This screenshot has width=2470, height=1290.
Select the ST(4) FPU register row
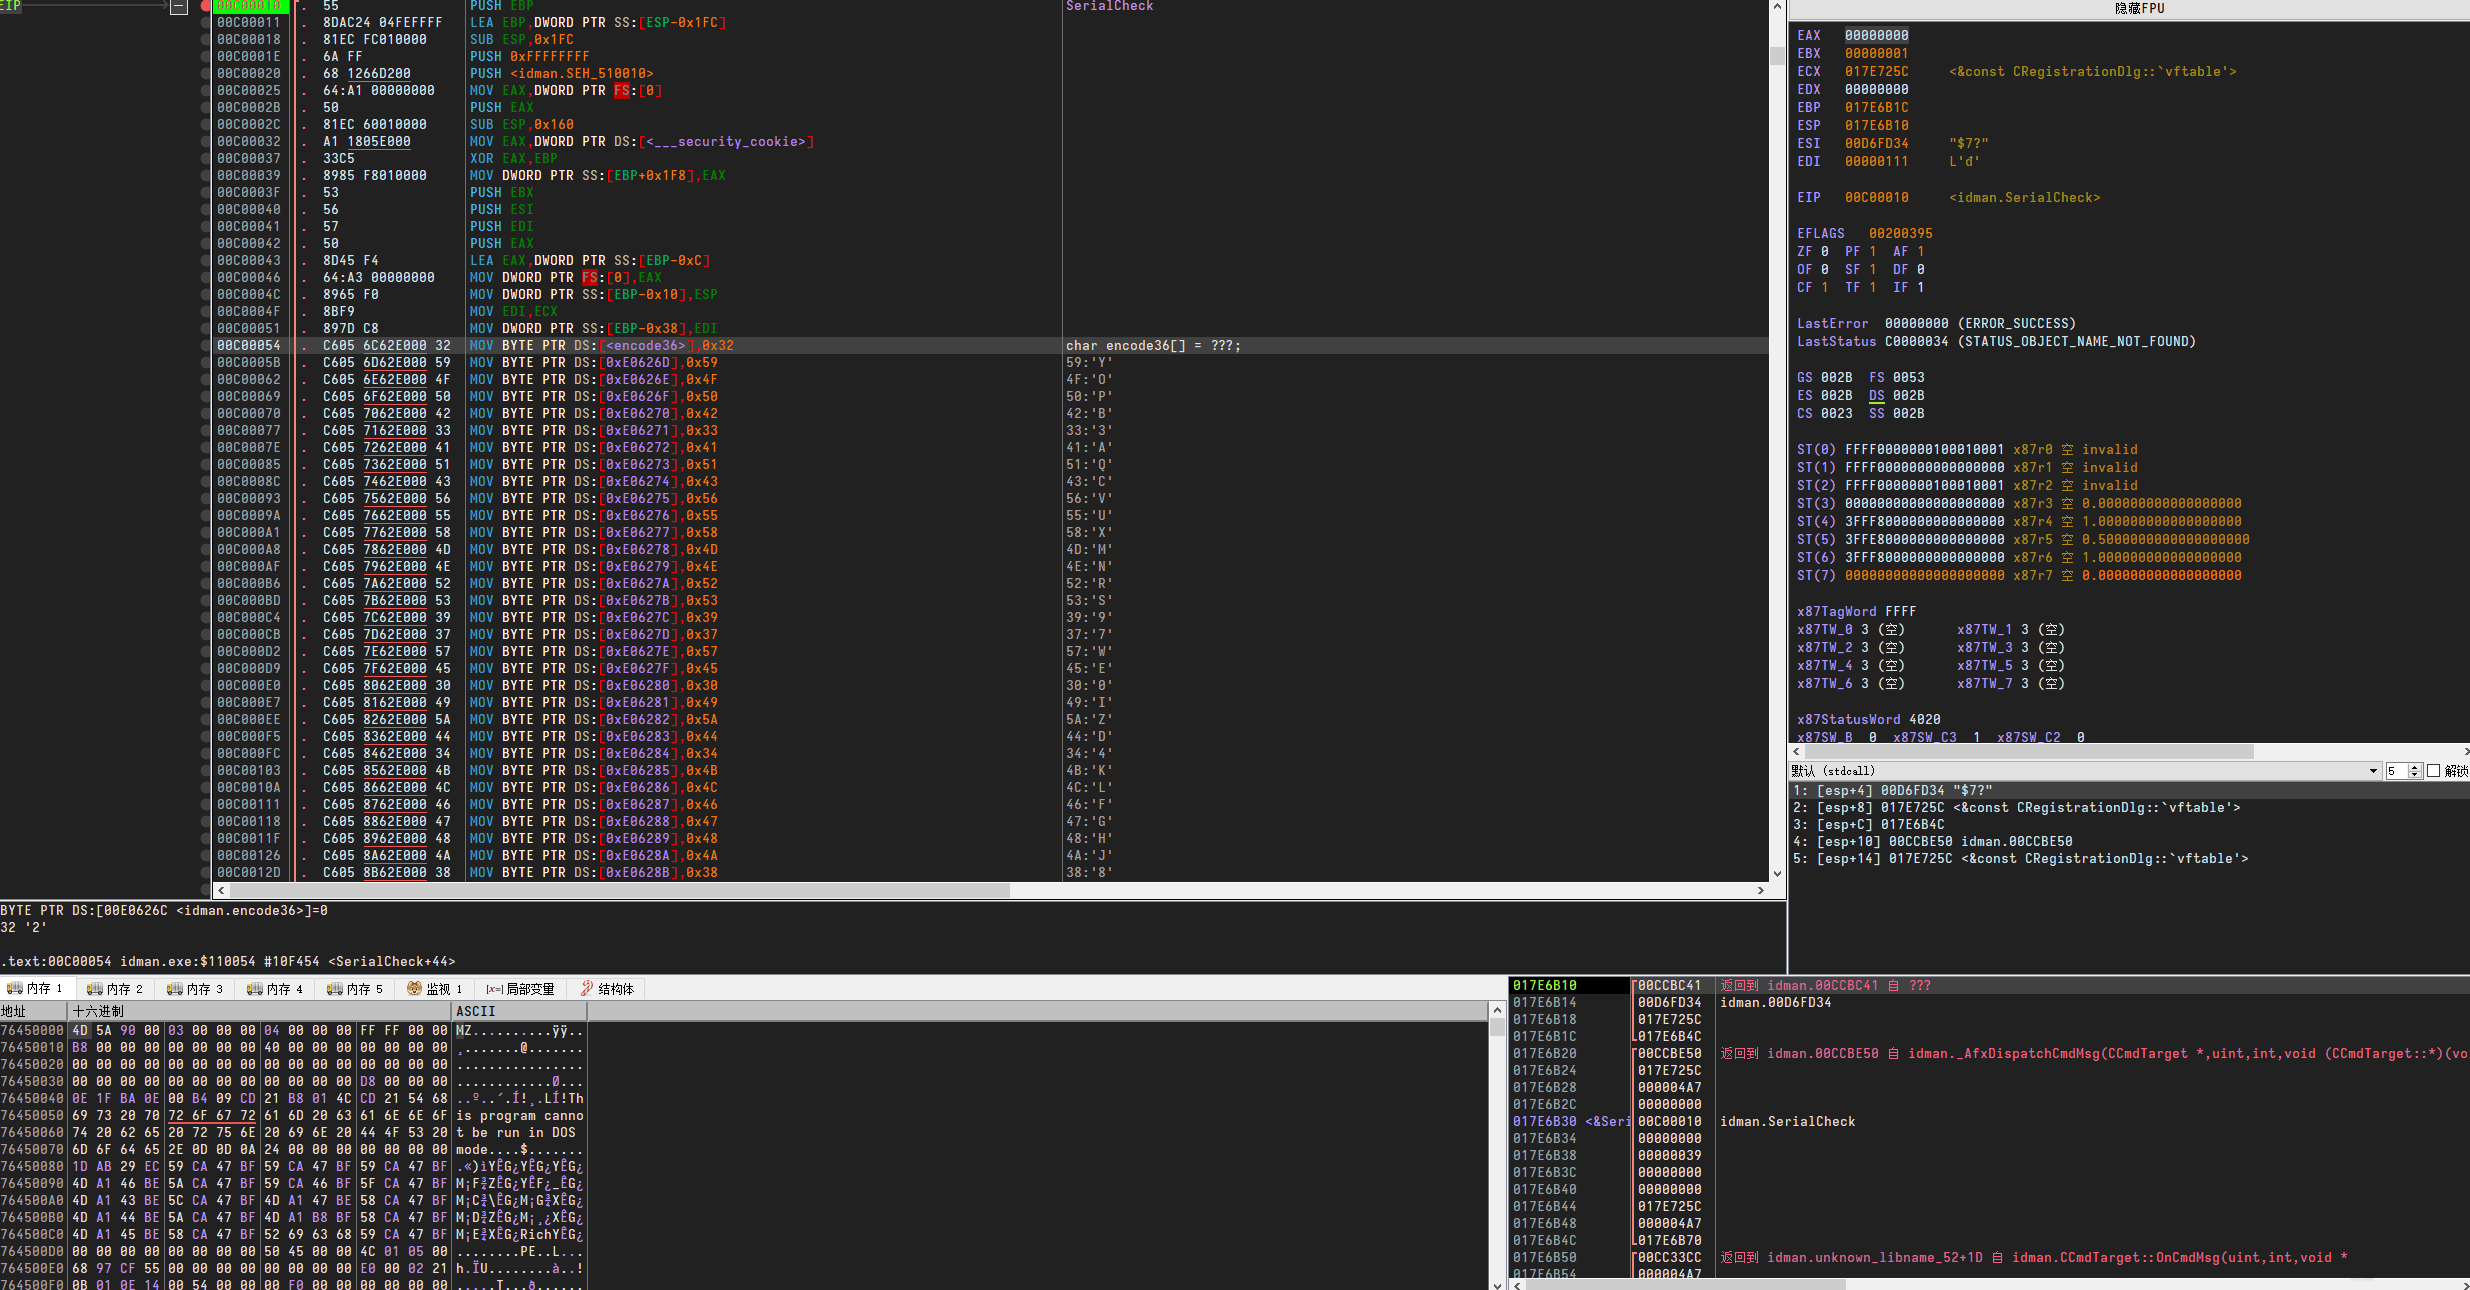[x=2018, y=521]
